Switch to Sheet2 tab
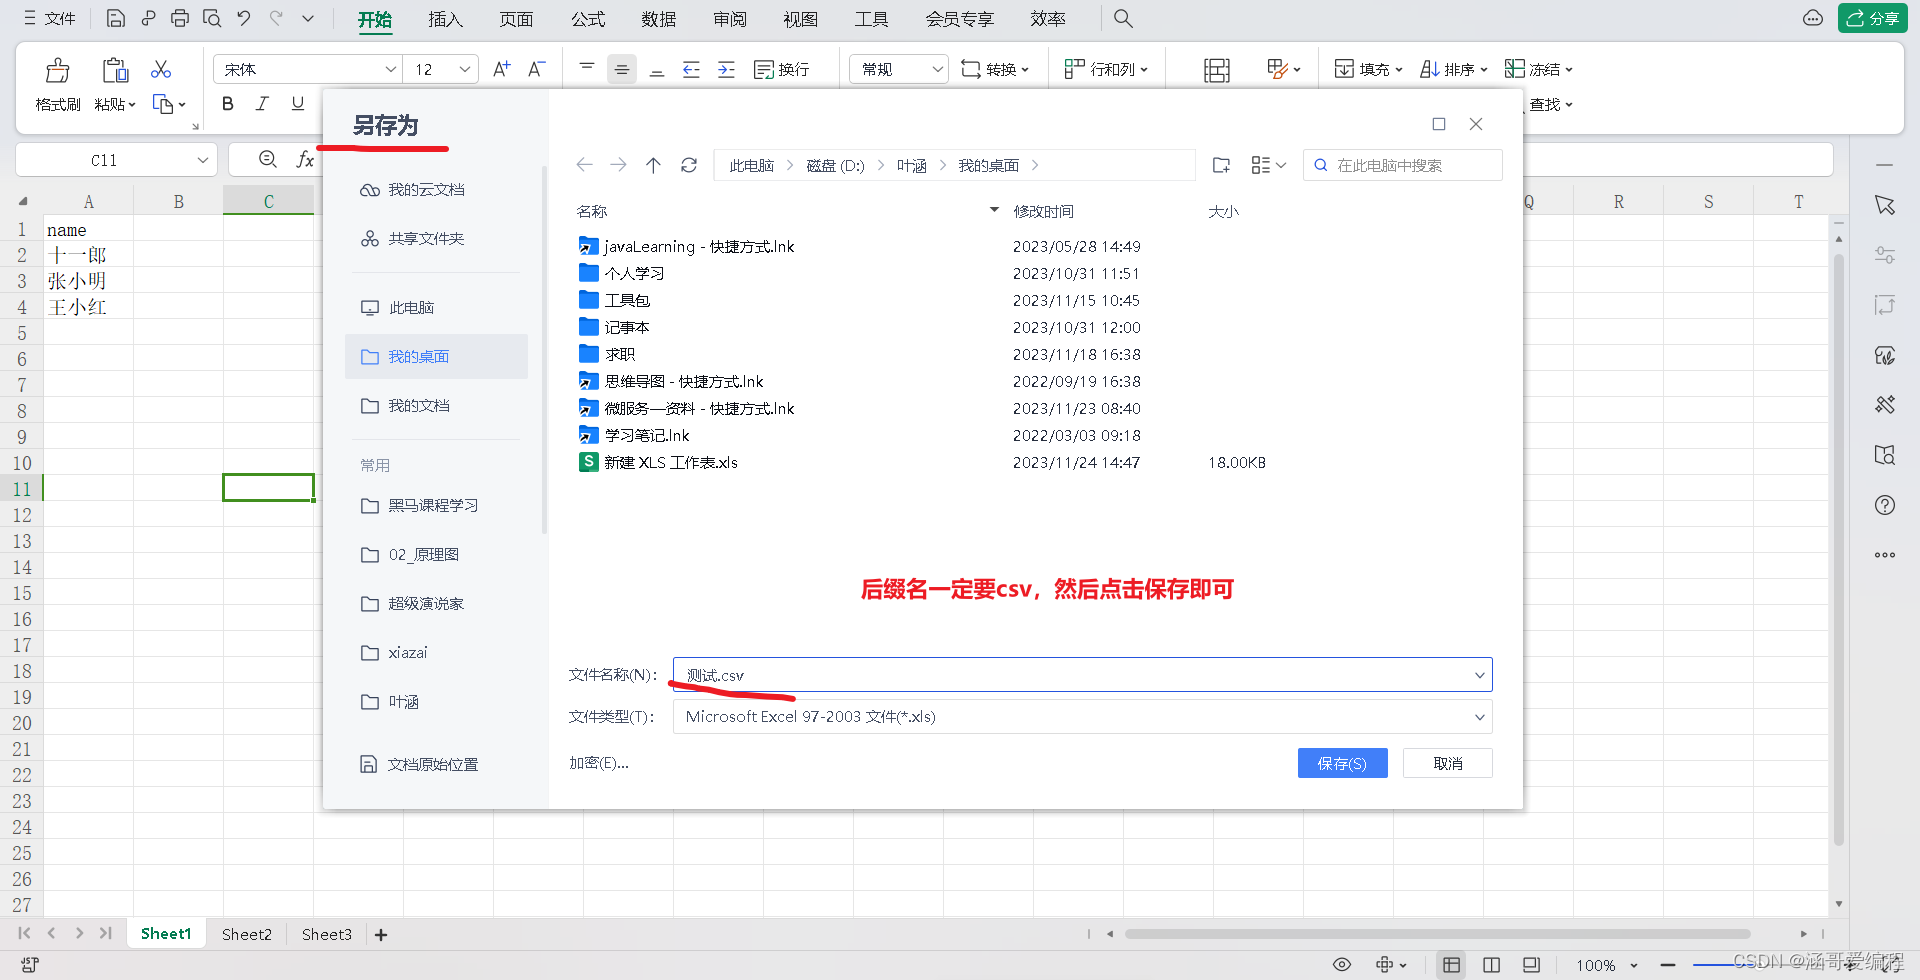This screenshot has height=980, width=1920. point(246,934)
